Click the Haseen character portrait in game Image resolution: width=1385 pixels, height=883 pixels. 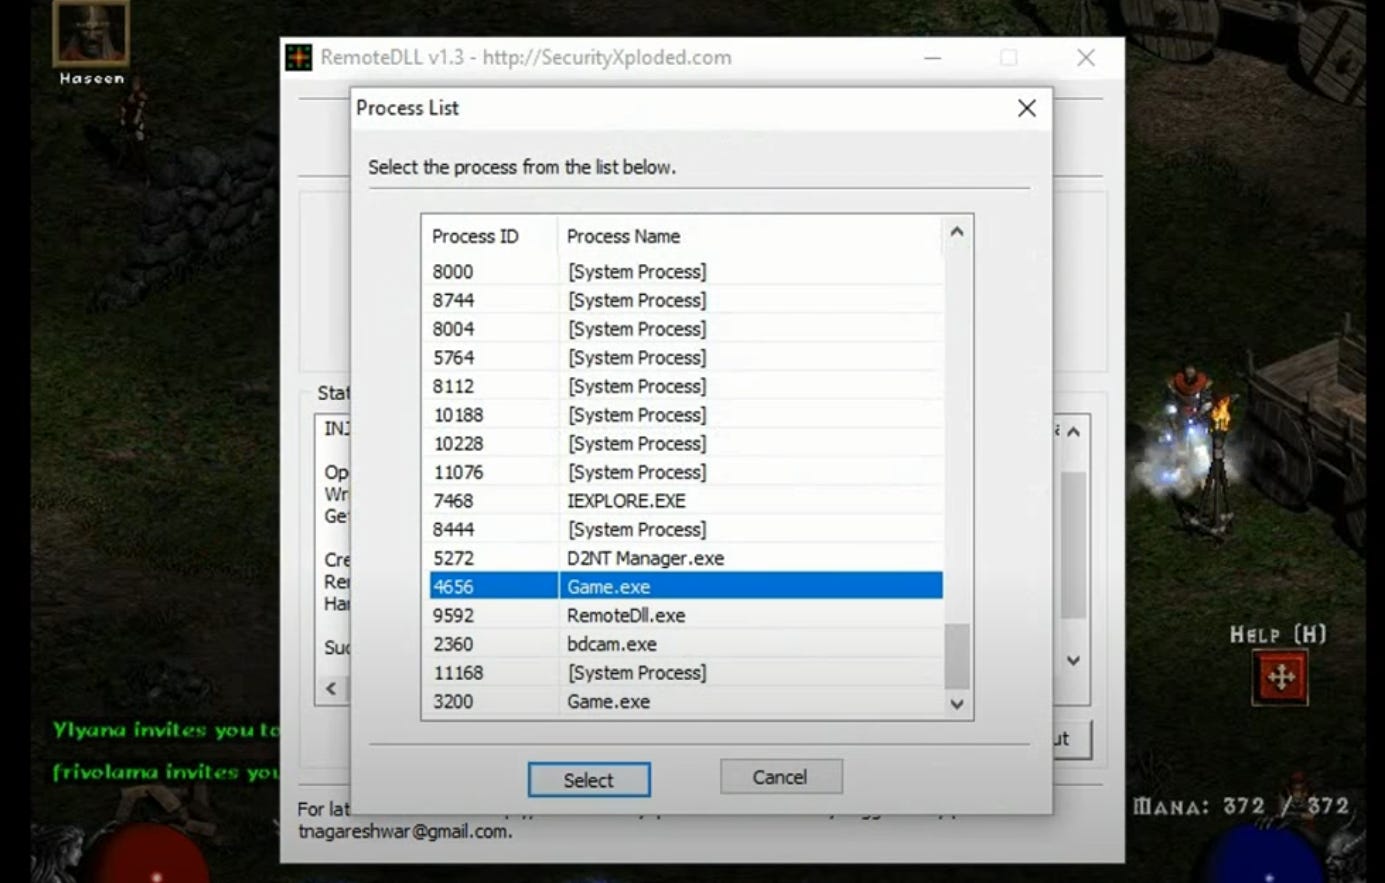click(x=91, y=33)
